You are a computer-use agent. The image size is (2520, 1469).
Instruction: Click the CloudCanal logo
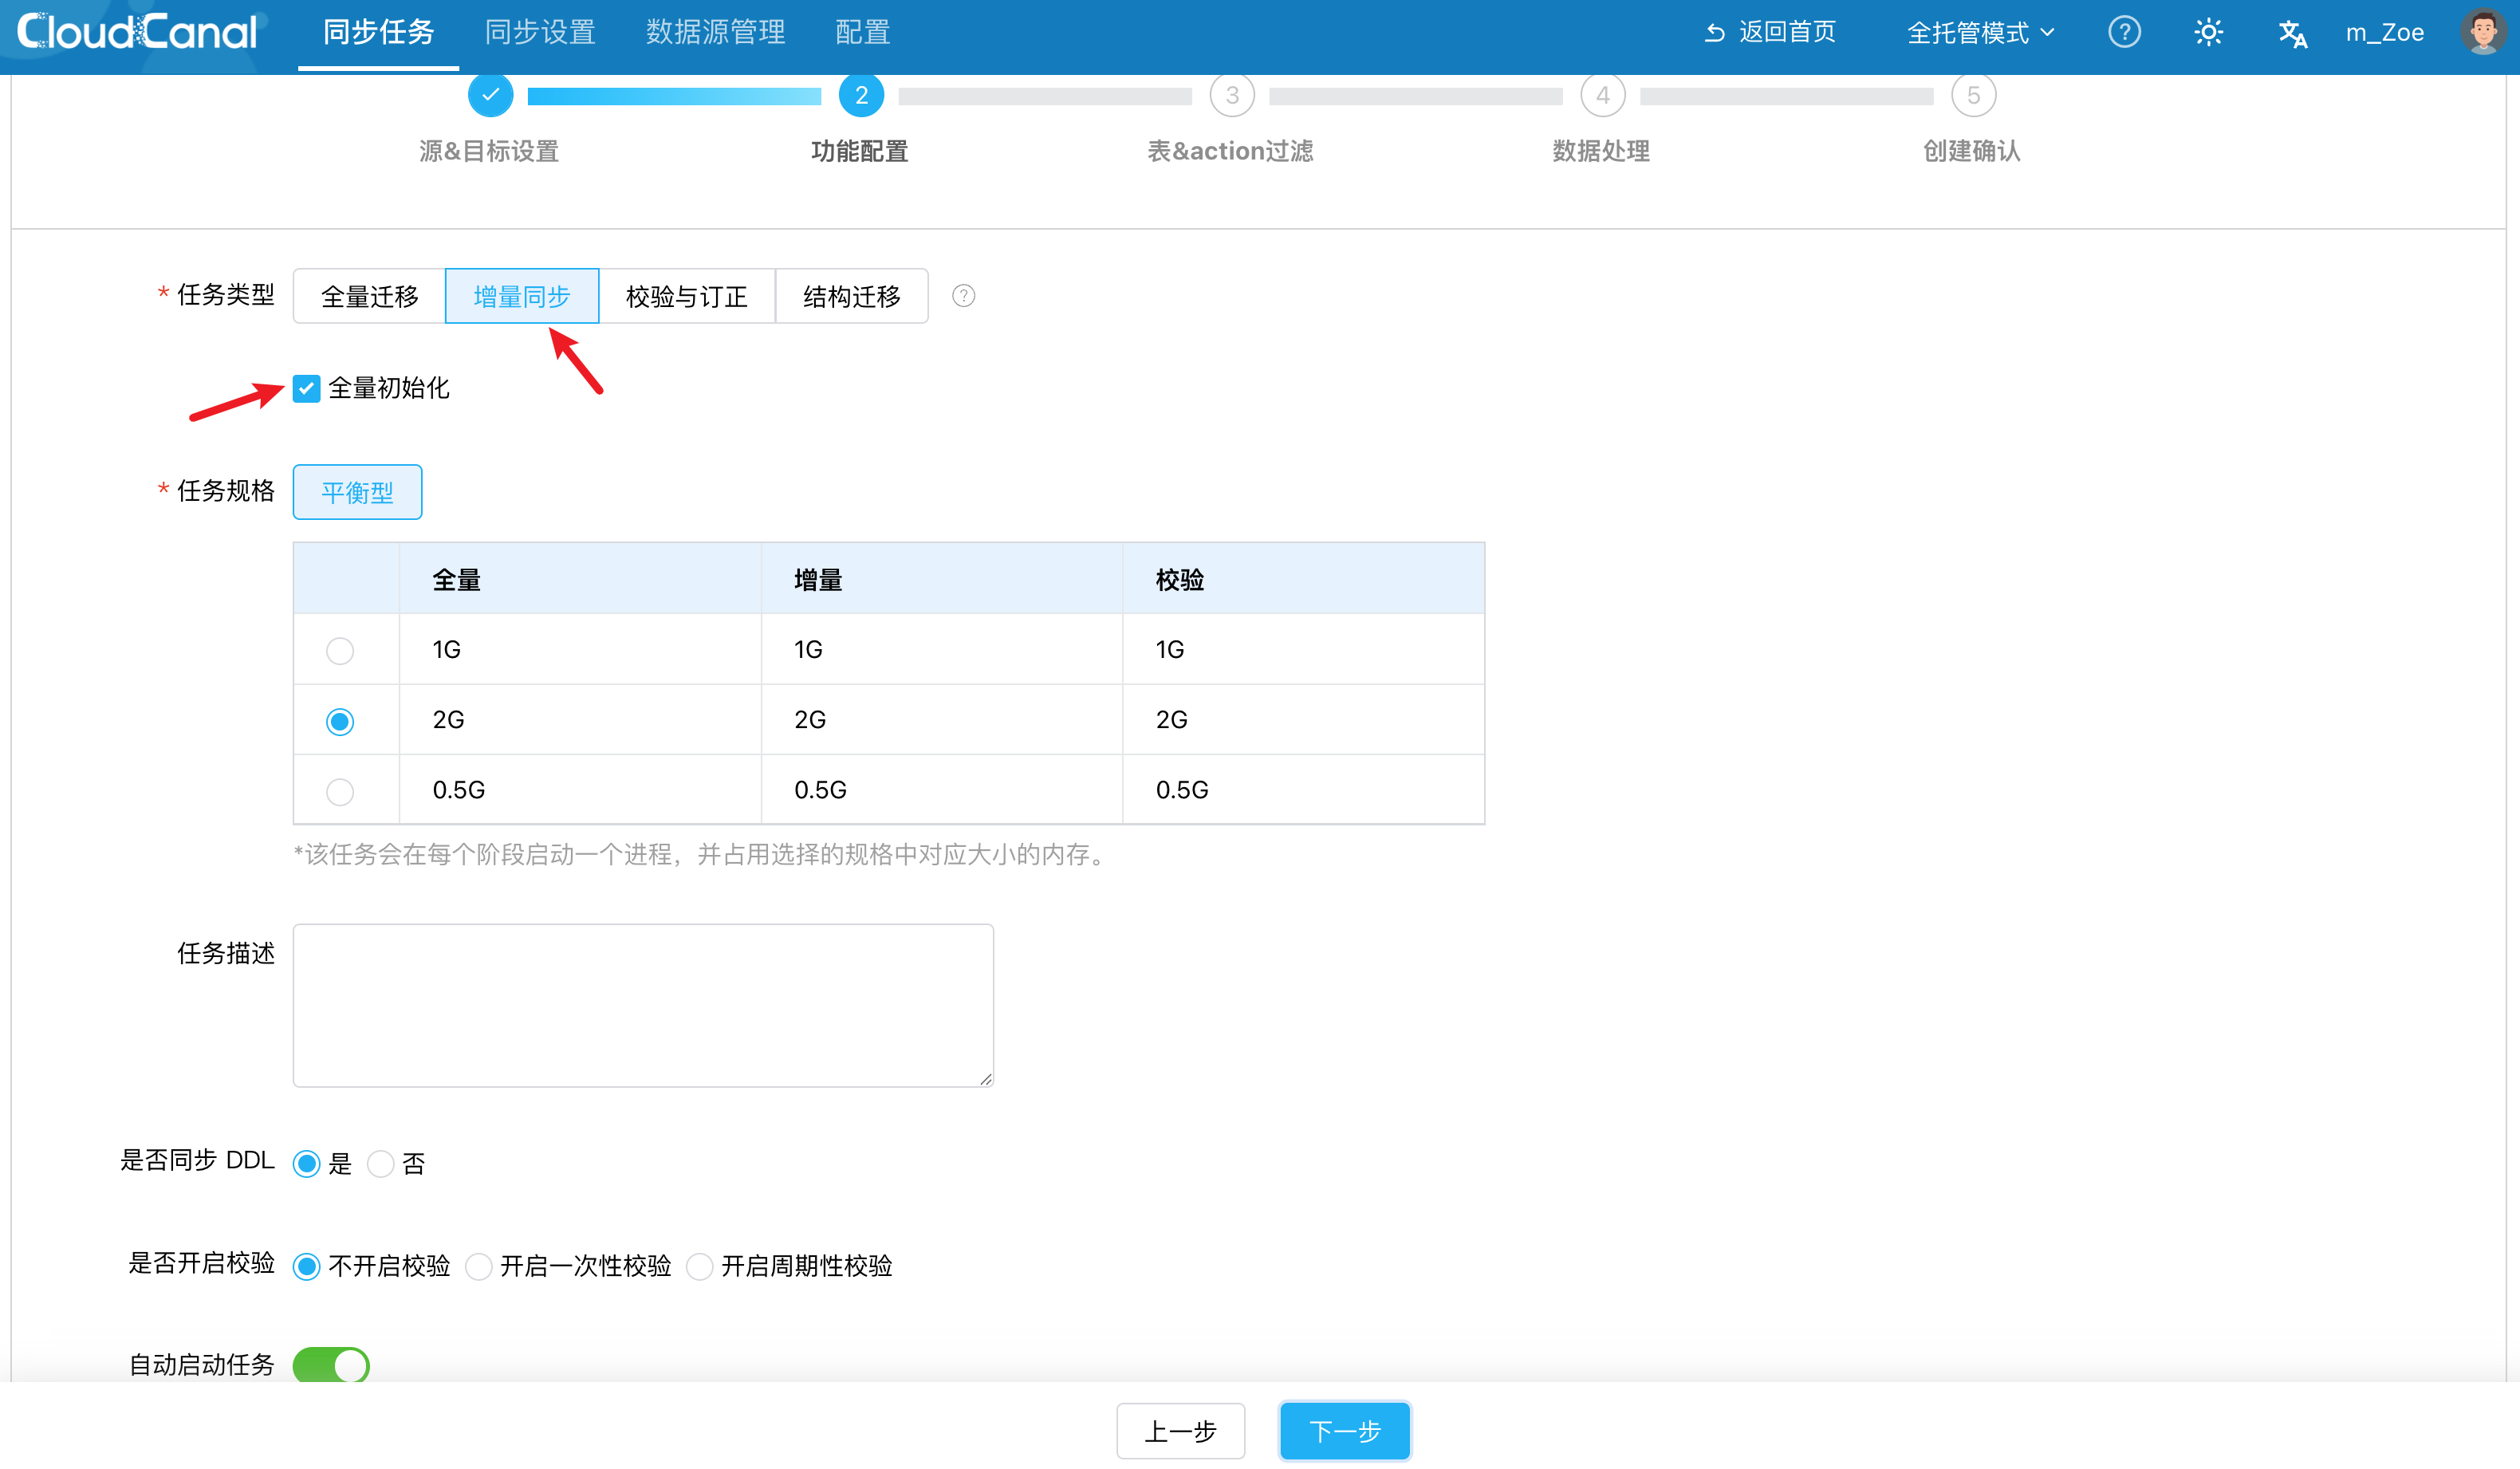(x=137, y=32)
